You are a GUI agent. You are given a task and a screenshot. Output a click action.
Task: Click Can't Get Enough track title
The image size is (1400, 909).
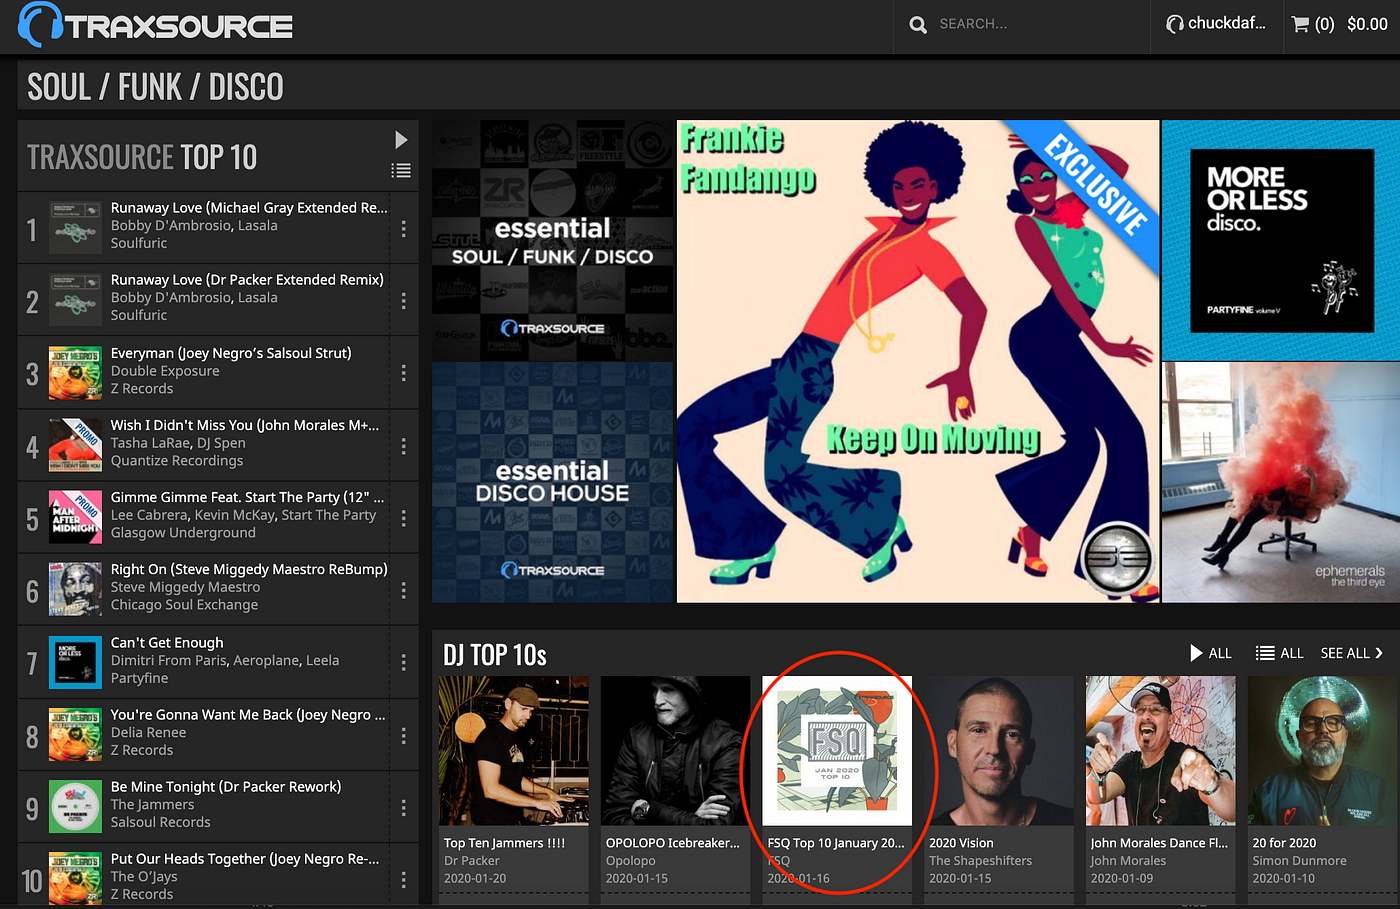tap(167, 642)
